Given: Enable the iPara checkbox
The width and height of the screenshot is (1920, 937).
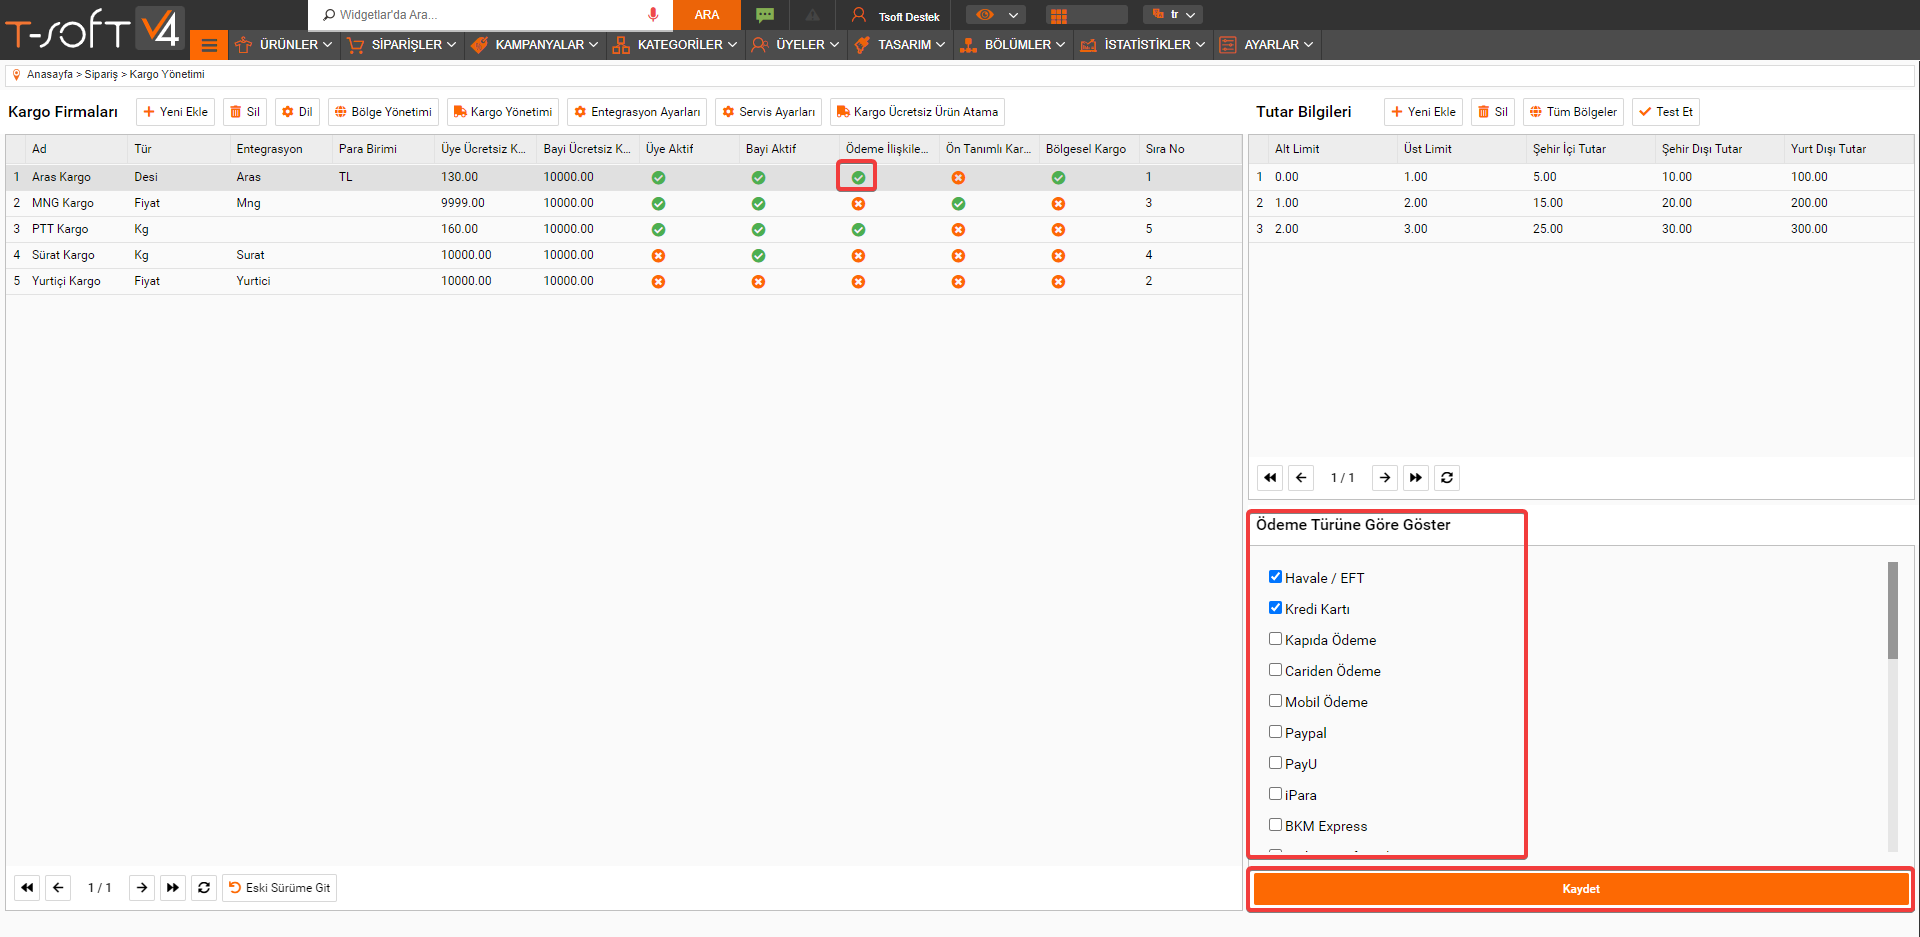Looking at the screenshot, I should (x=1275, y=794).
